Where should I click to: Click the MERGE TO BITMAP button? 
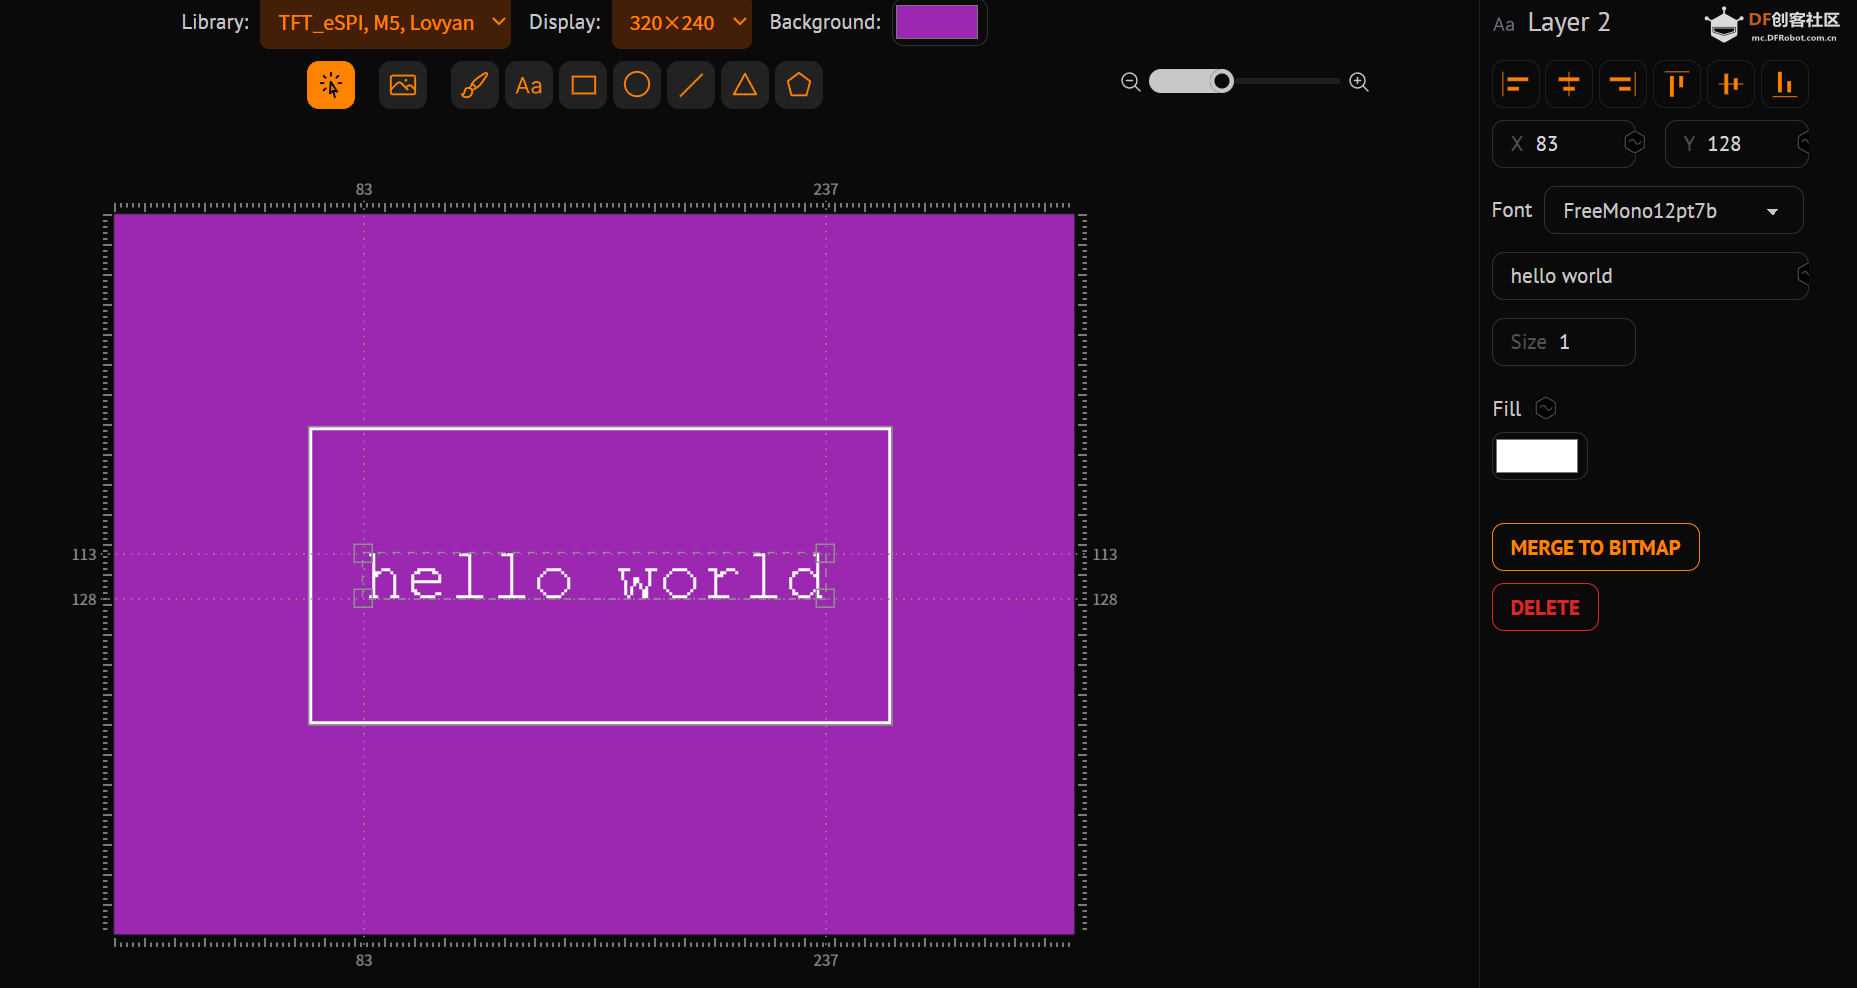(1596, 547)
